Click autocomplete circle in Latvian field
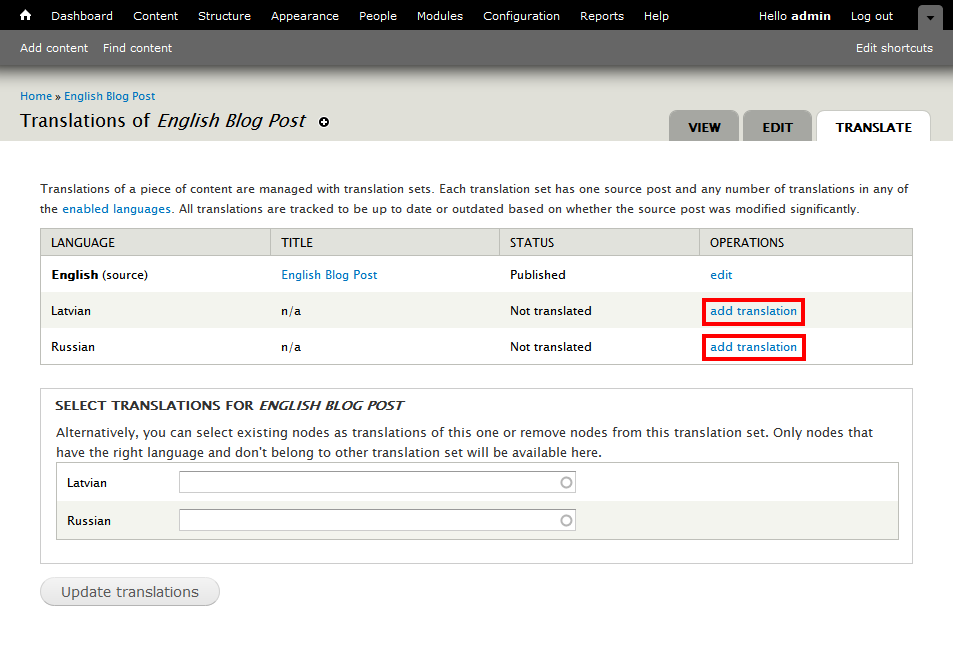Image resolution: width=953 pixels, height=672 pixels. pyautogui.click(x=566, y=483)
